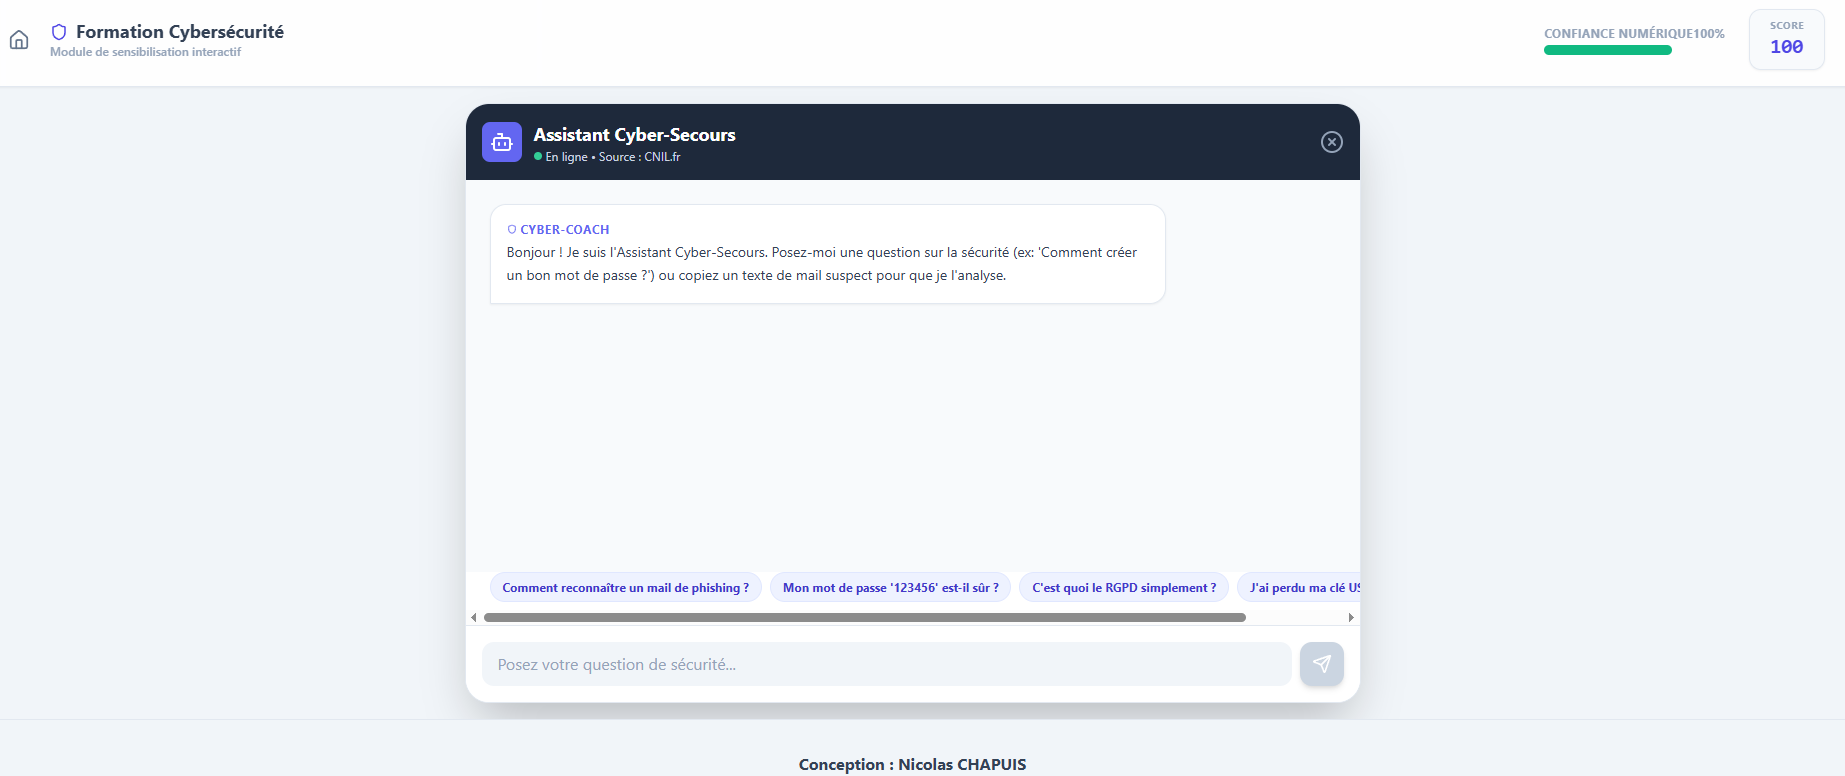The height and width of the screenshot is (776, 1845).
Task: Click the 'En ligne • Source : CNIL.fr' status text
Action: click(613, 157)
